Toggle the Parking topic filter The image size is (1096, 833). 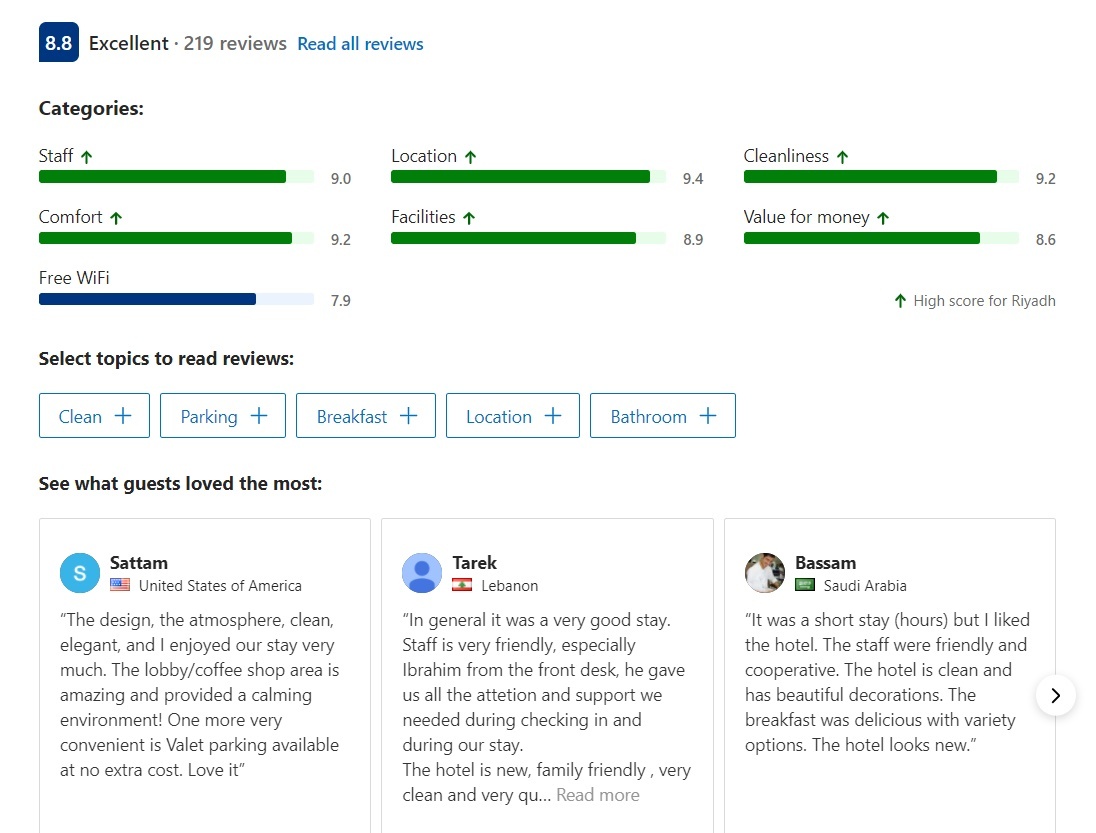[223, 416]
